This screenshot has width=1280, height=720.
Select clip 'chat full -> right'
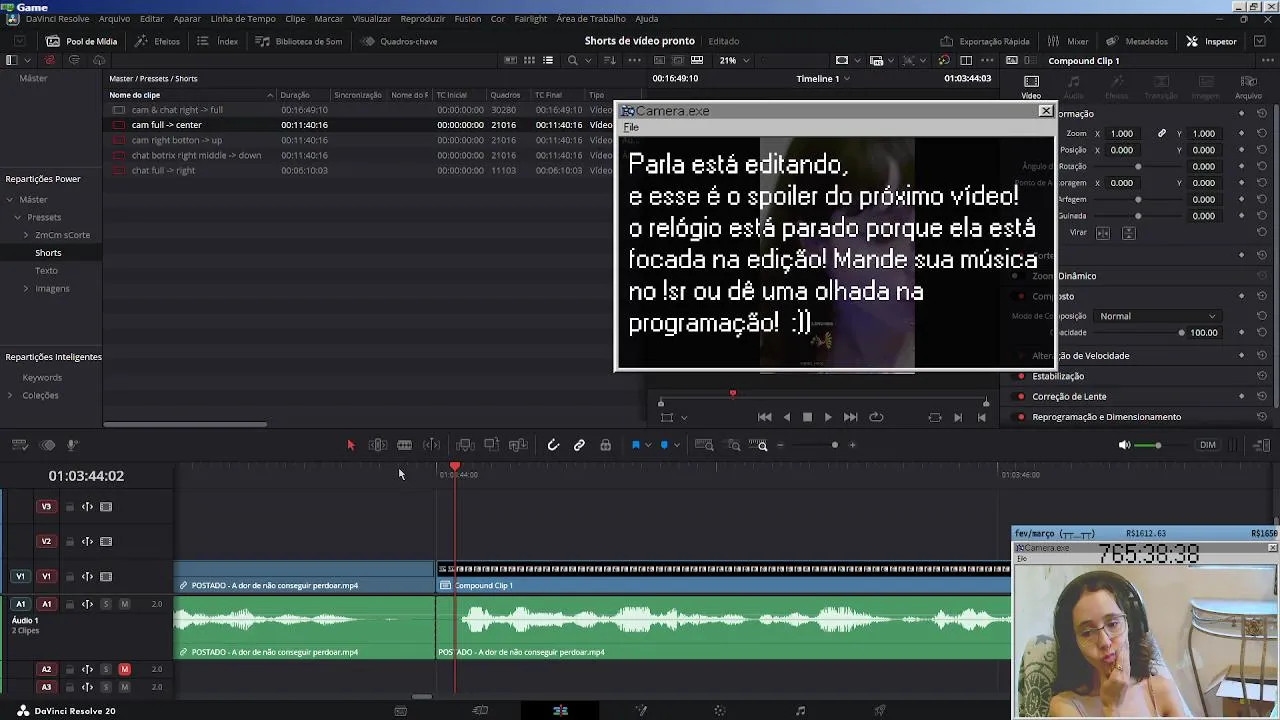pos(163,170)
